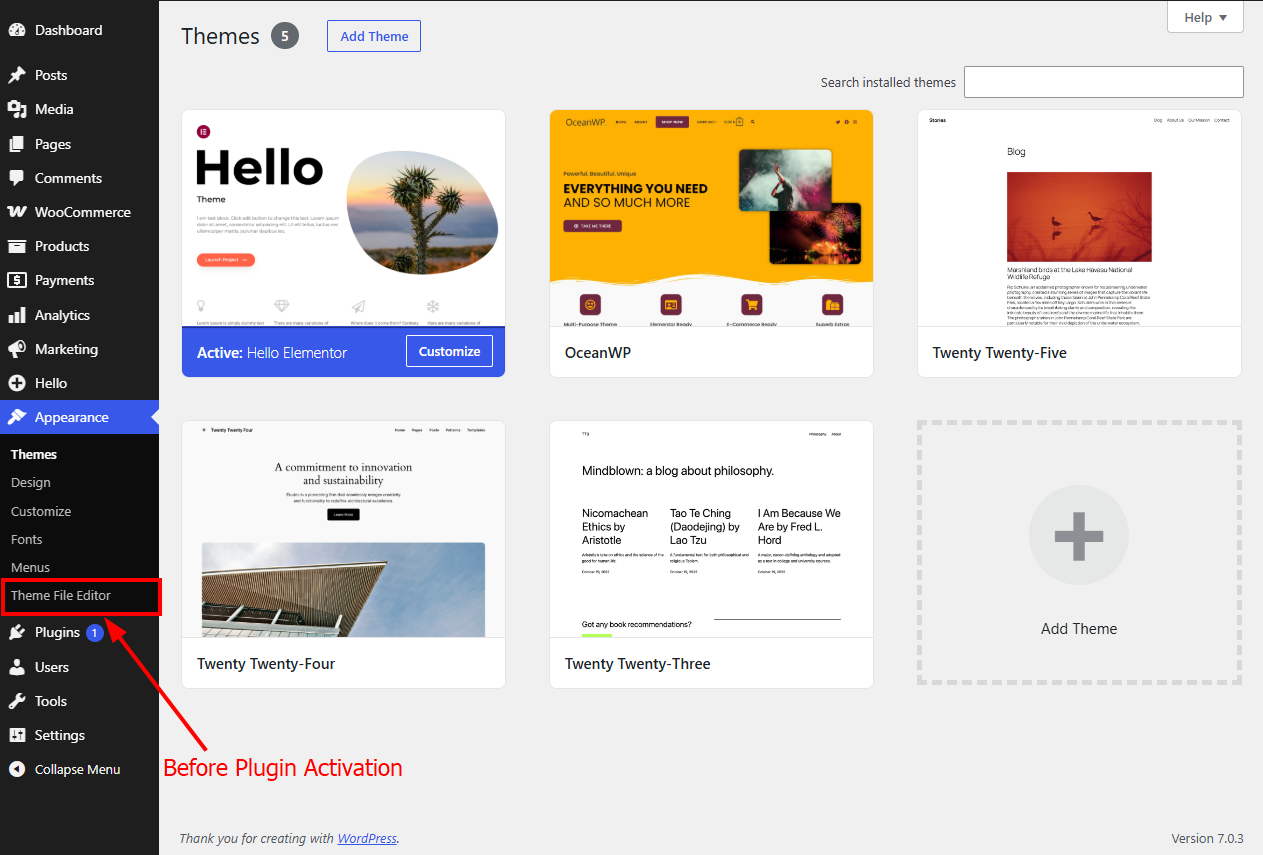Image resolution: width=1263 pixels, height=855 pixels.
Task: Click the Twenty Twenty-Five theme name
Action: (999, 353)
